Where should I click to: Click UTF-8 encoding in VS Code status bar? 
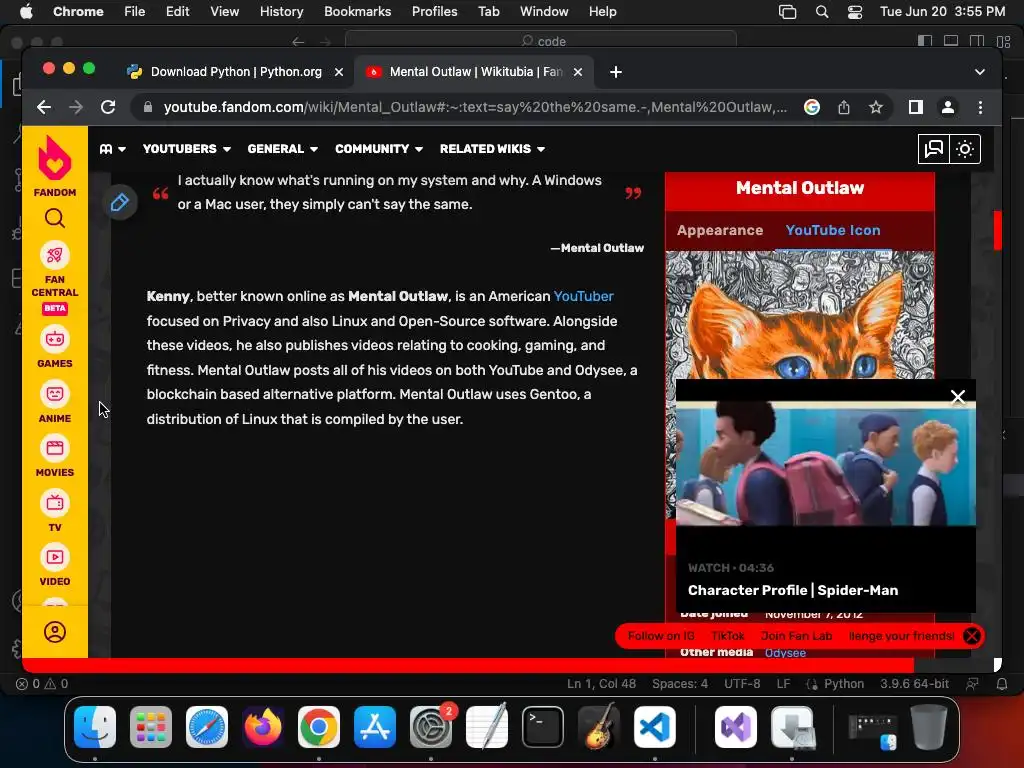(742, 684)
